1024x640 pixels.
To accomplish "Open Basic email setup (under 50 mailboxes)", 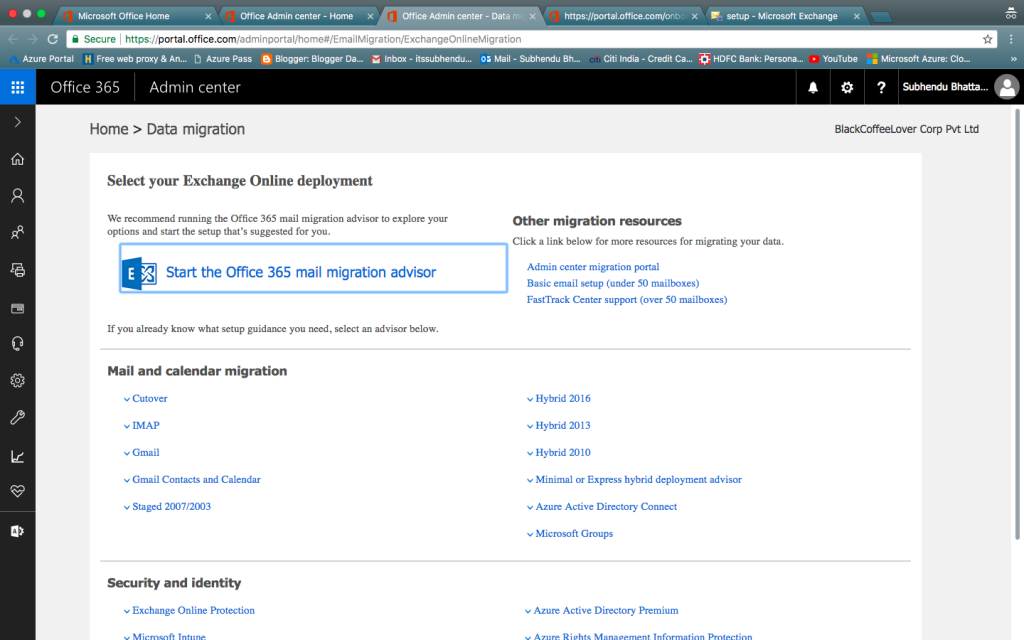I will [x=613, y=283].
